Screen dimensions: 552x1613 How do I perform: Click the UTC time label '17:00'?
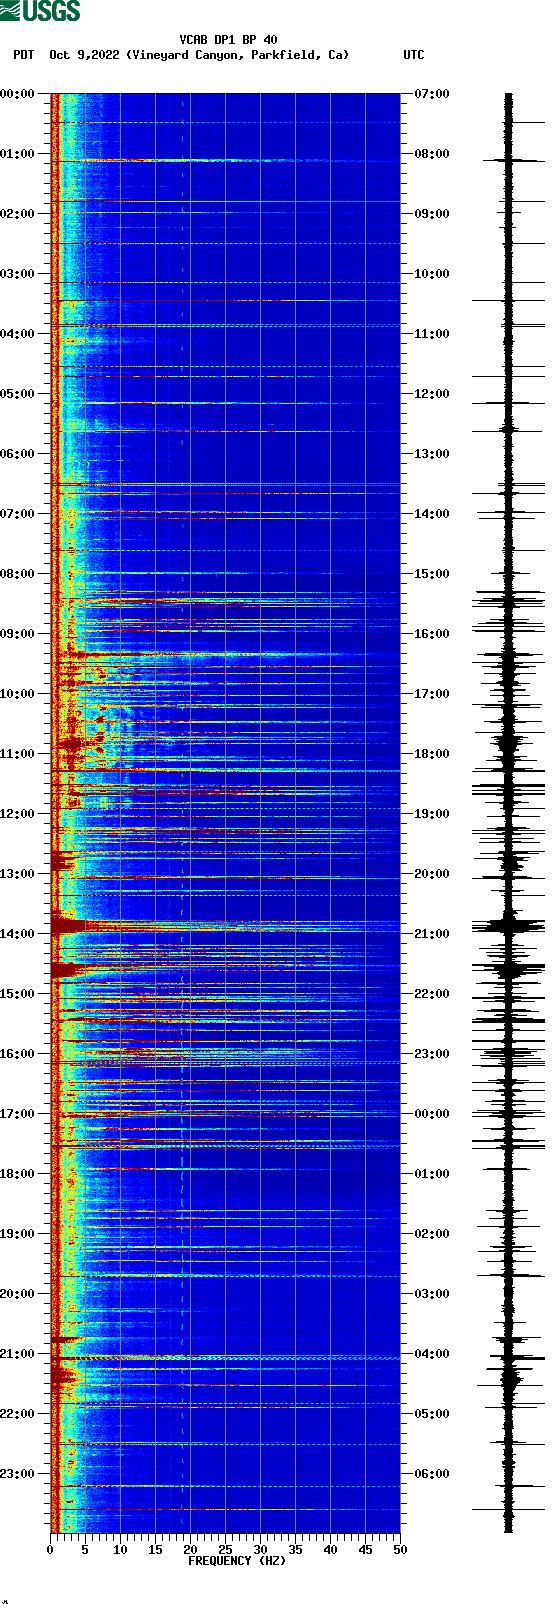coord(432,694)
